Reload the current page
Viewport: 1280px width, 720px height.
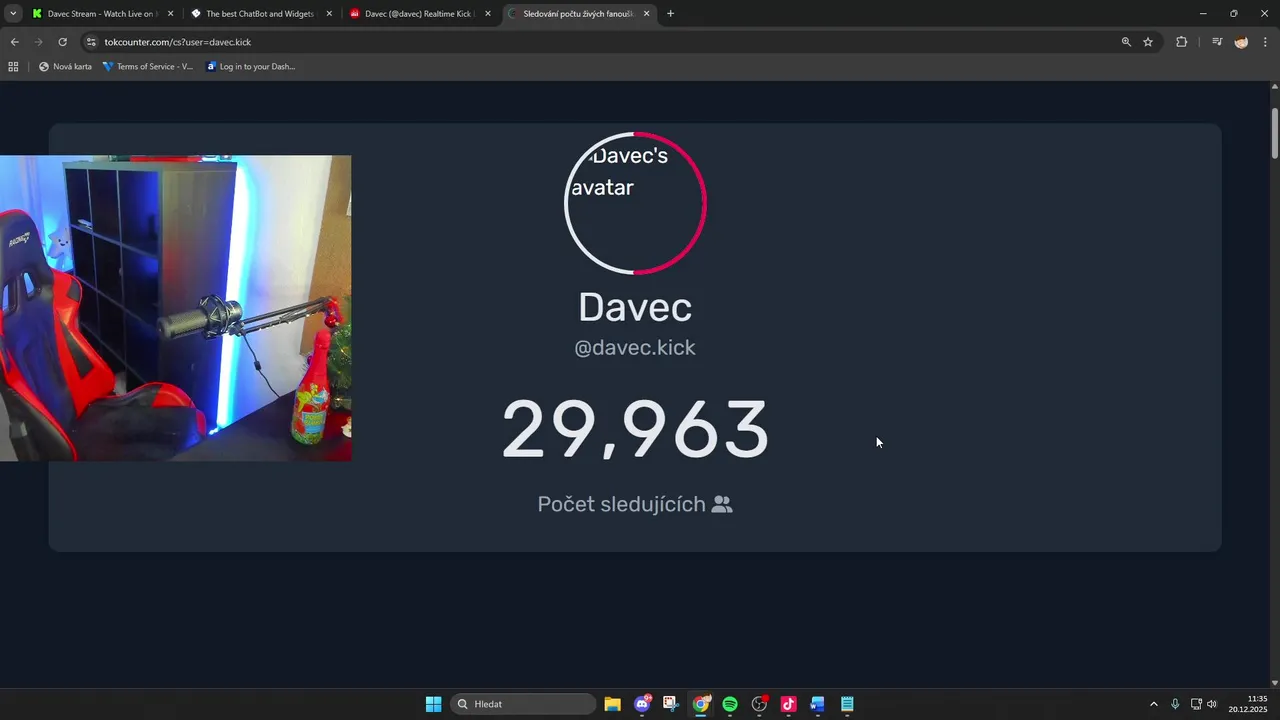(62, 42)
